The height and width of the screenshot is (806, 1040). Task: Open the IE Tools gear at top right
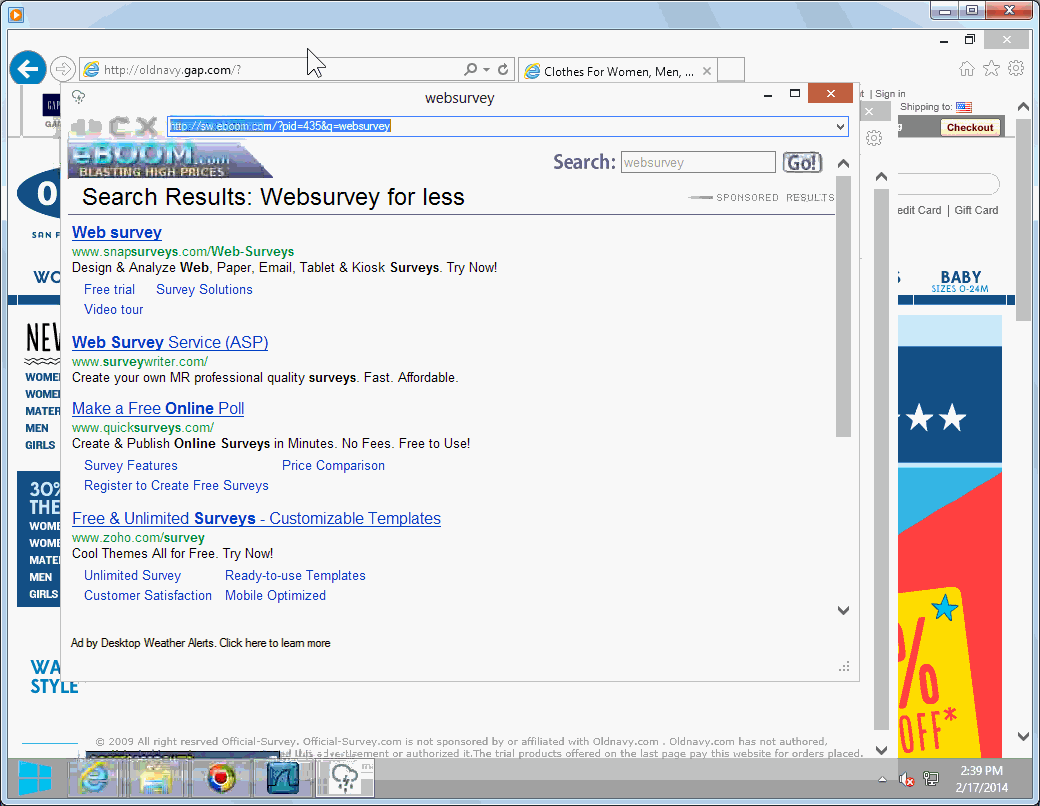click(1015, 68)
